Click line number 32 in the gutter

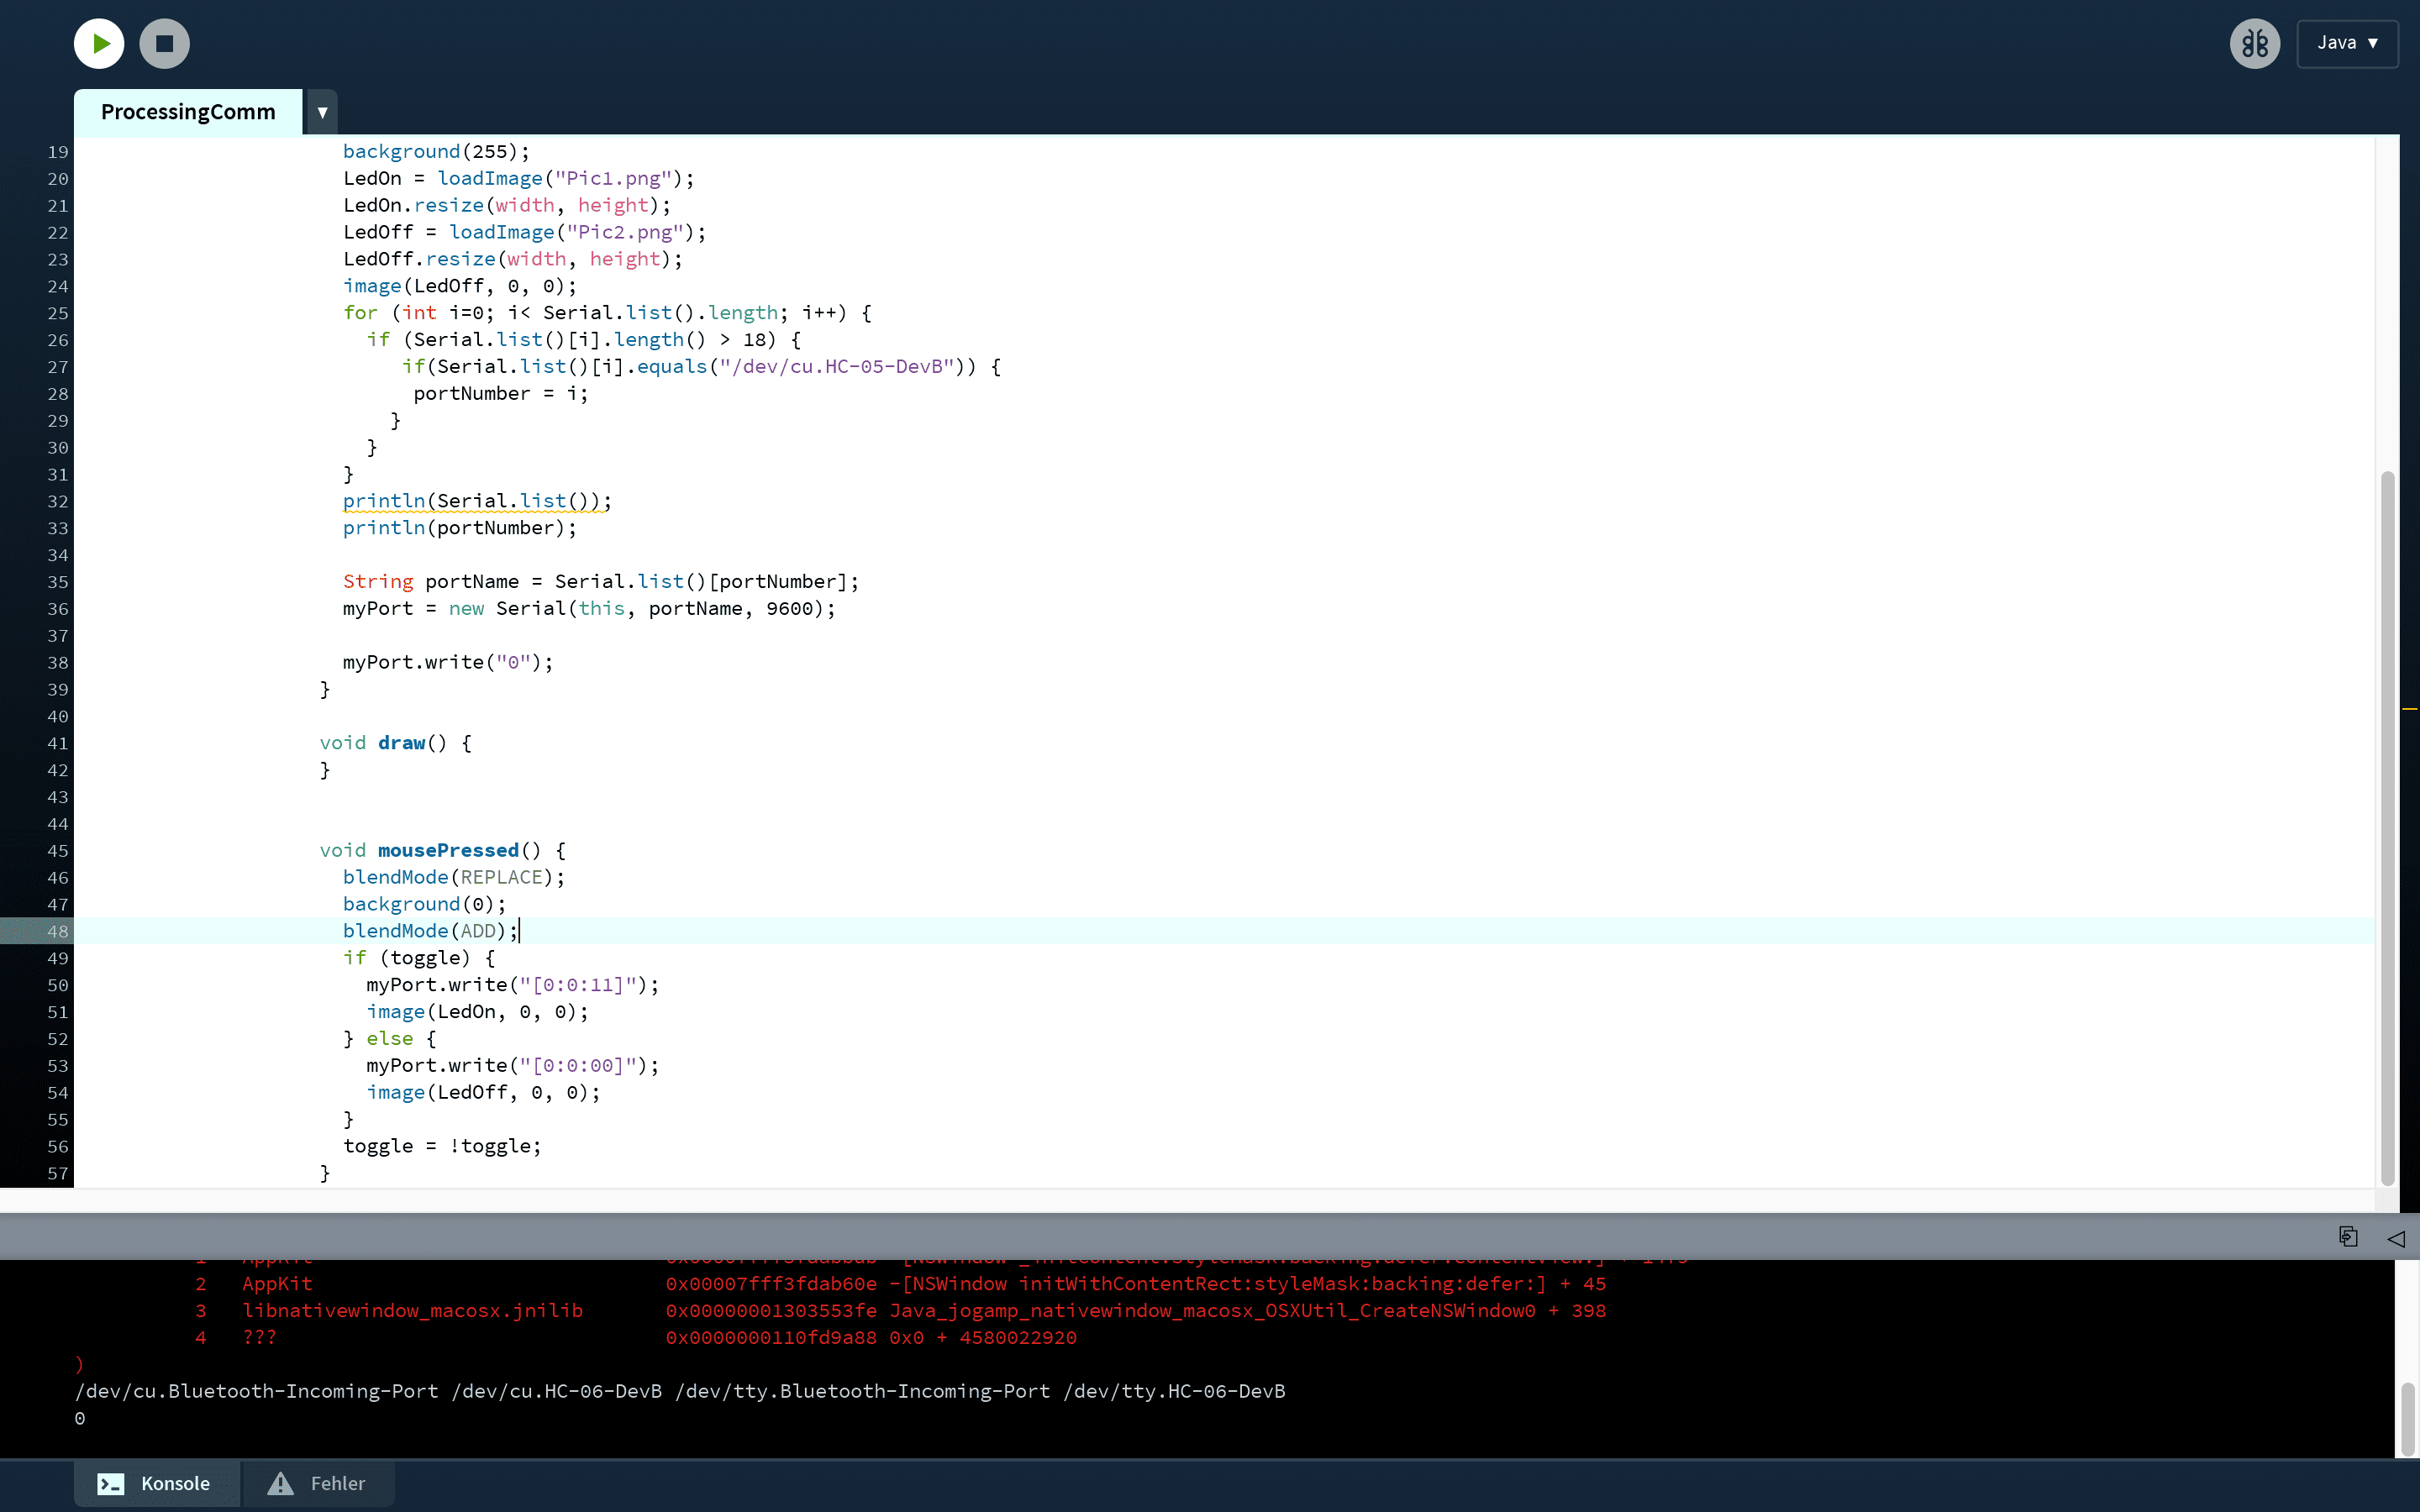[x=58, y=501]
